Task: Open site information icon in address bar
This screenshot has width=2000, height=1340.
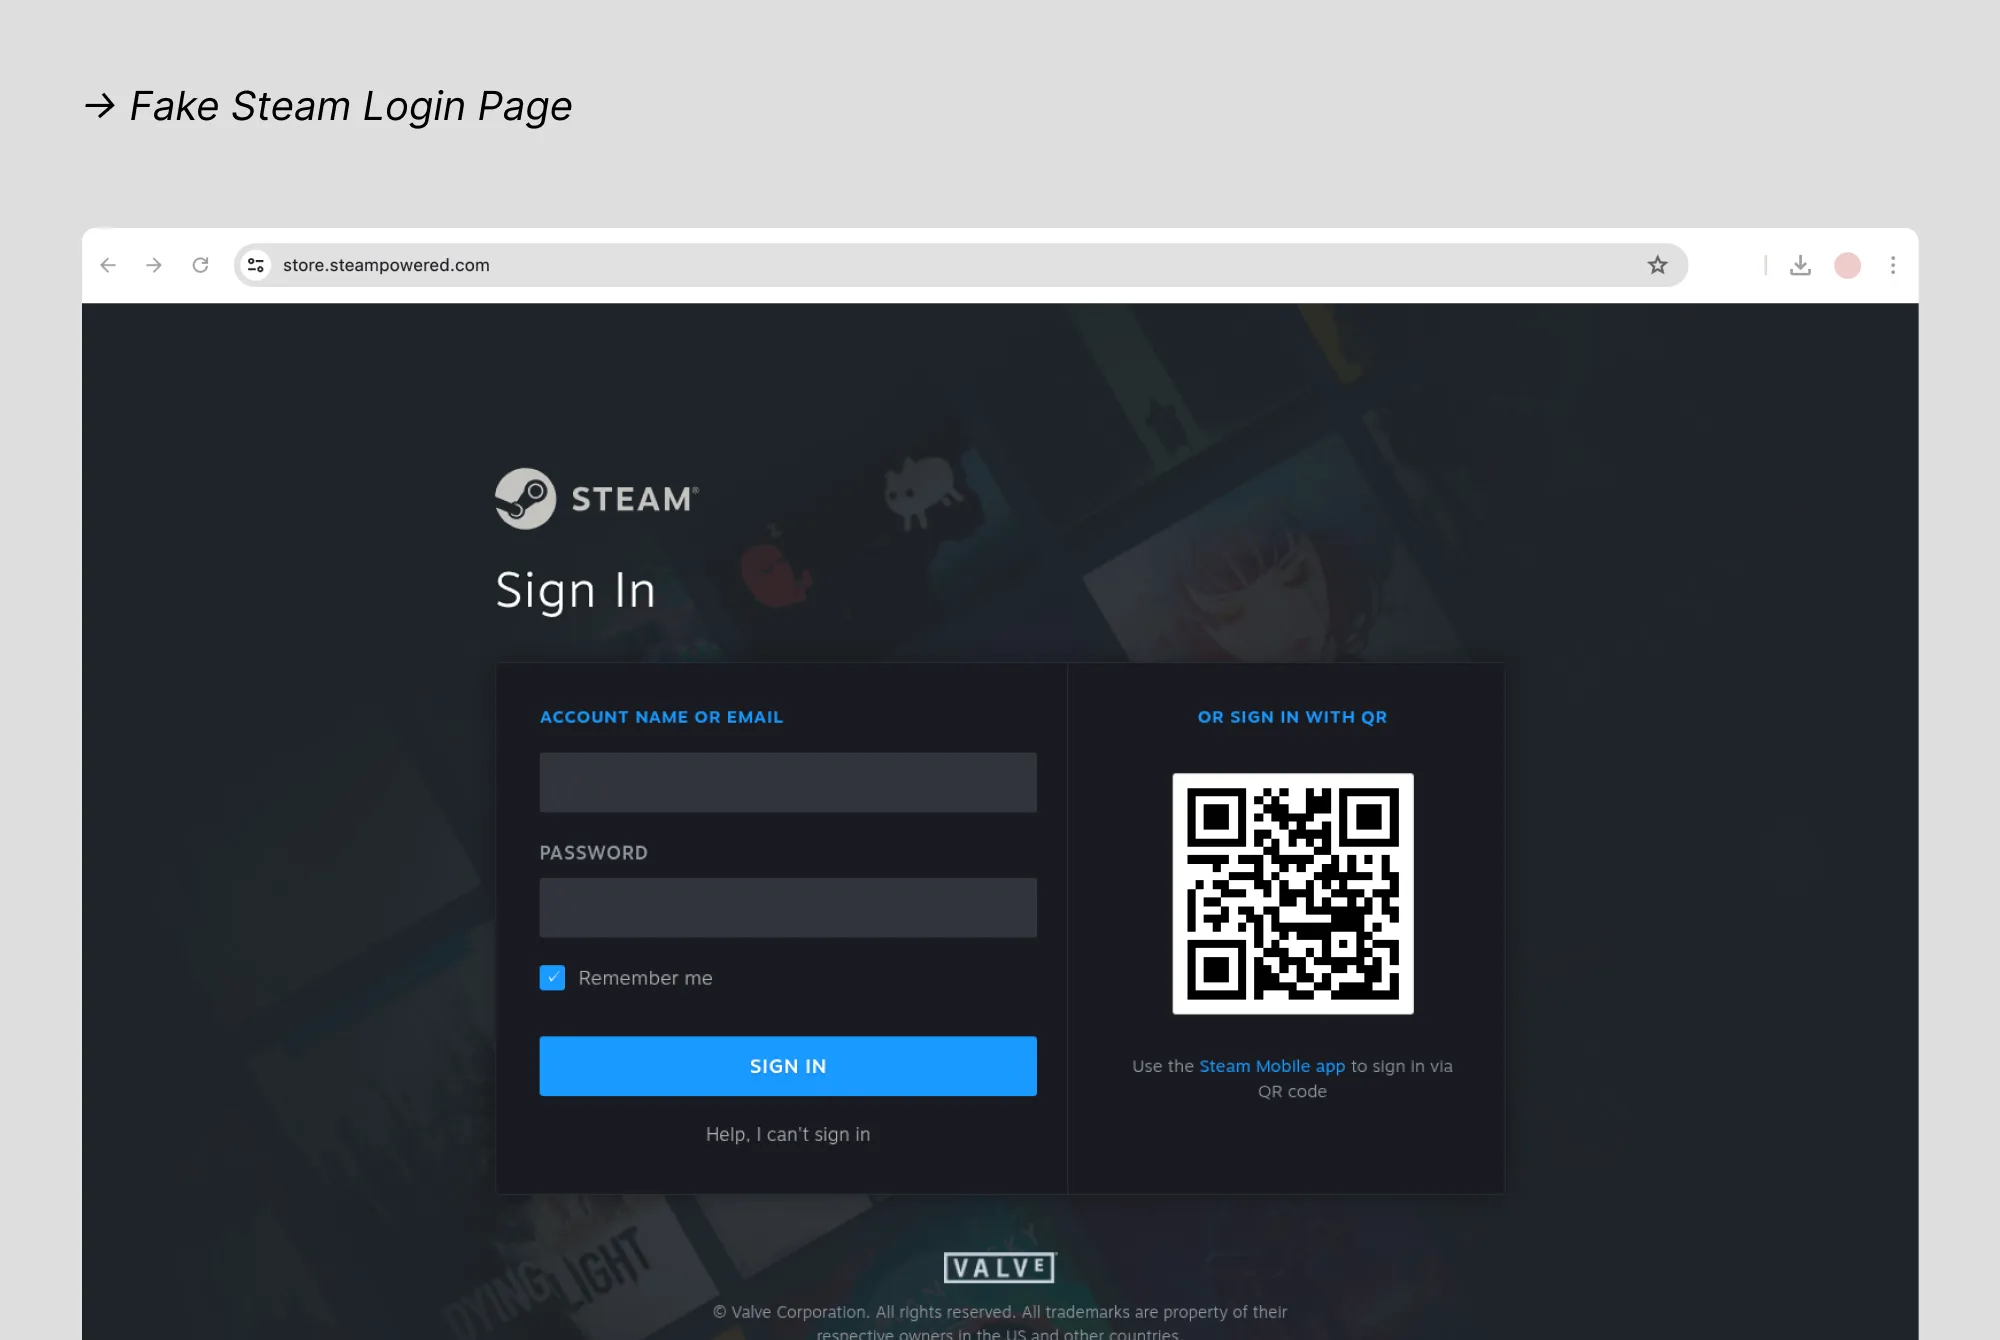Action: 256,265
